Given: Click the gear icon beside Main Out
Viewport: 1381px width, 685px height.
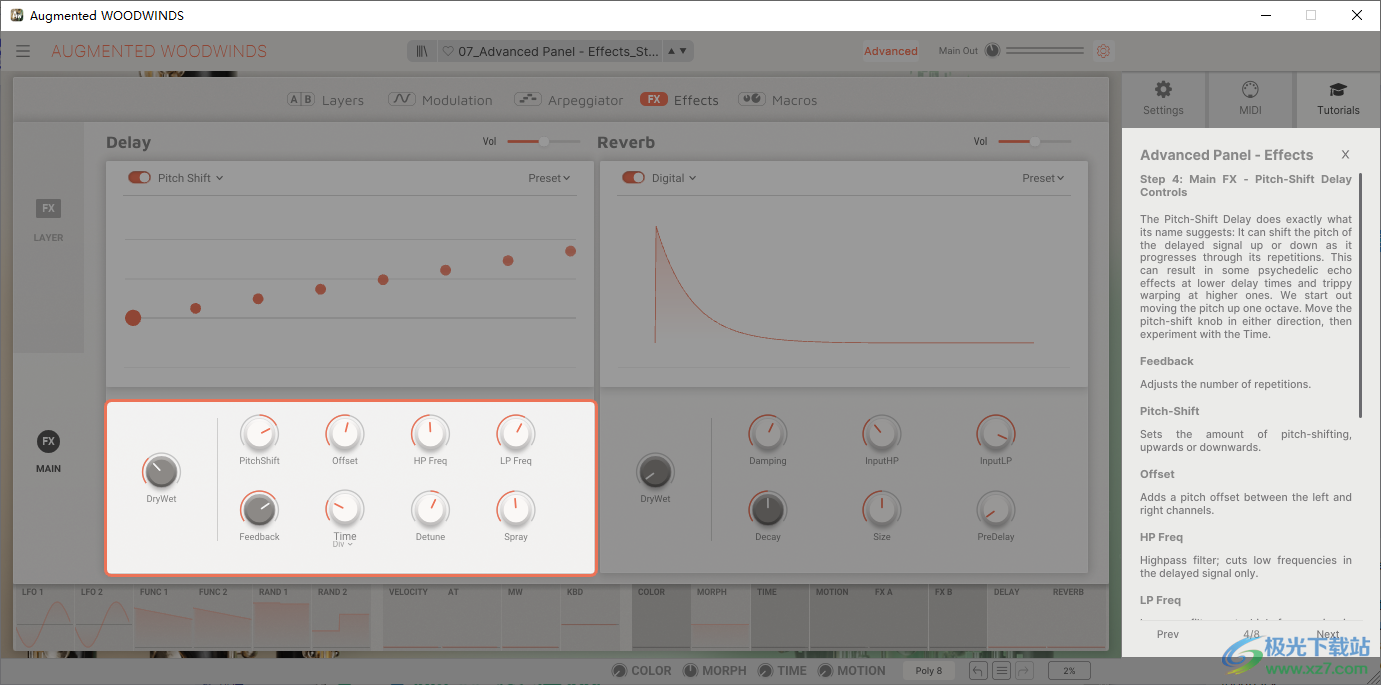Looking at the screenshot, I should (x=1103, y=51).
